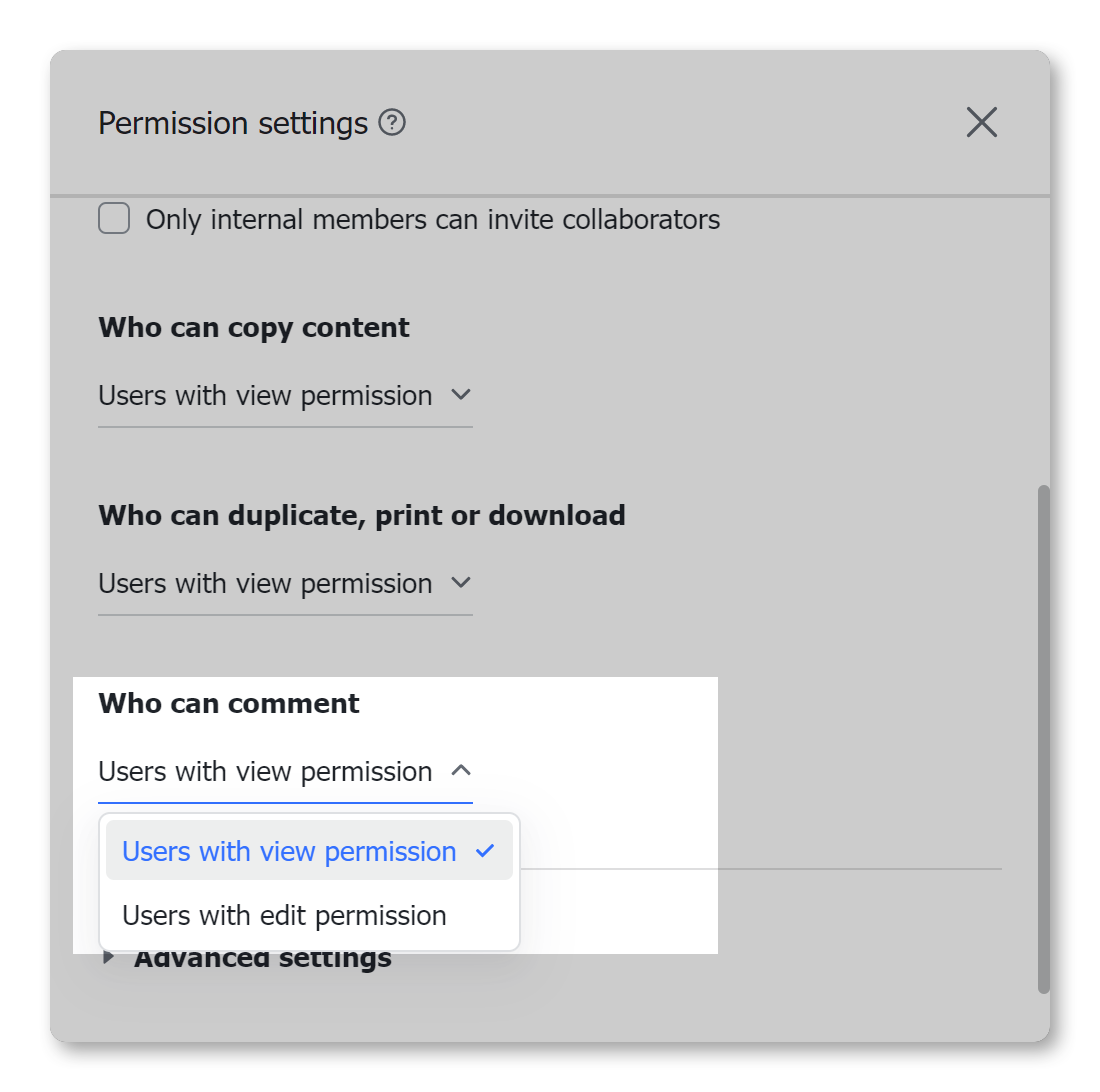Click the 'Who can comment' heading
The image size is (1100, 1092).
click(228, 703)
